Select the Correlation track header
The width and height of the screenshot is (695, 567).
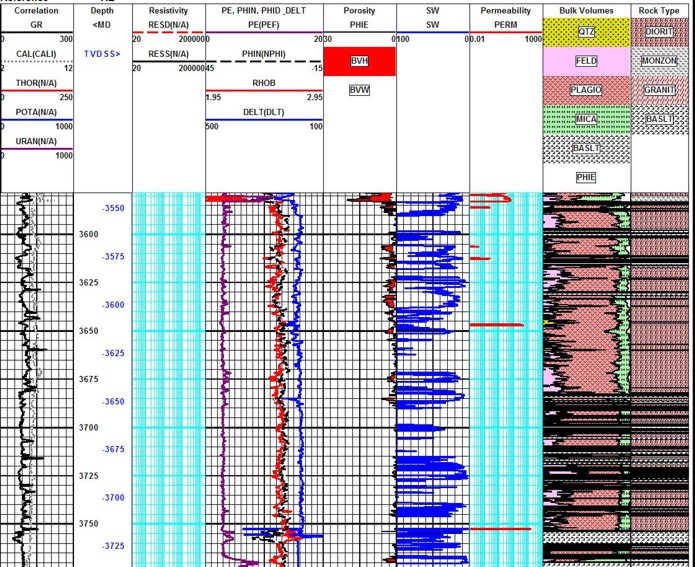click(36, 11)
